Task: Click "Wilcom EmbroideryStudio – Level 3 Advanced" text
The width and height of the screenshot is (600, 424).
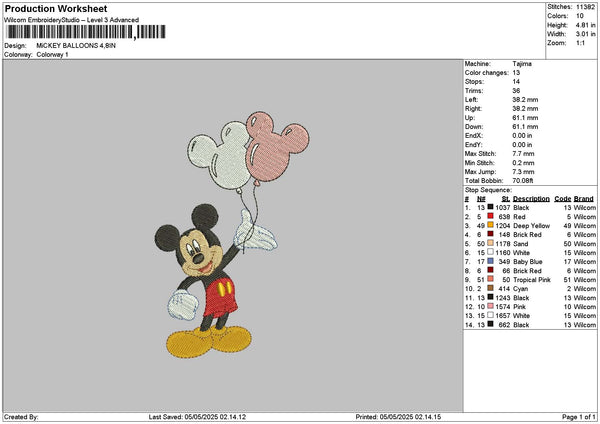Action: (x=72, y=20)
